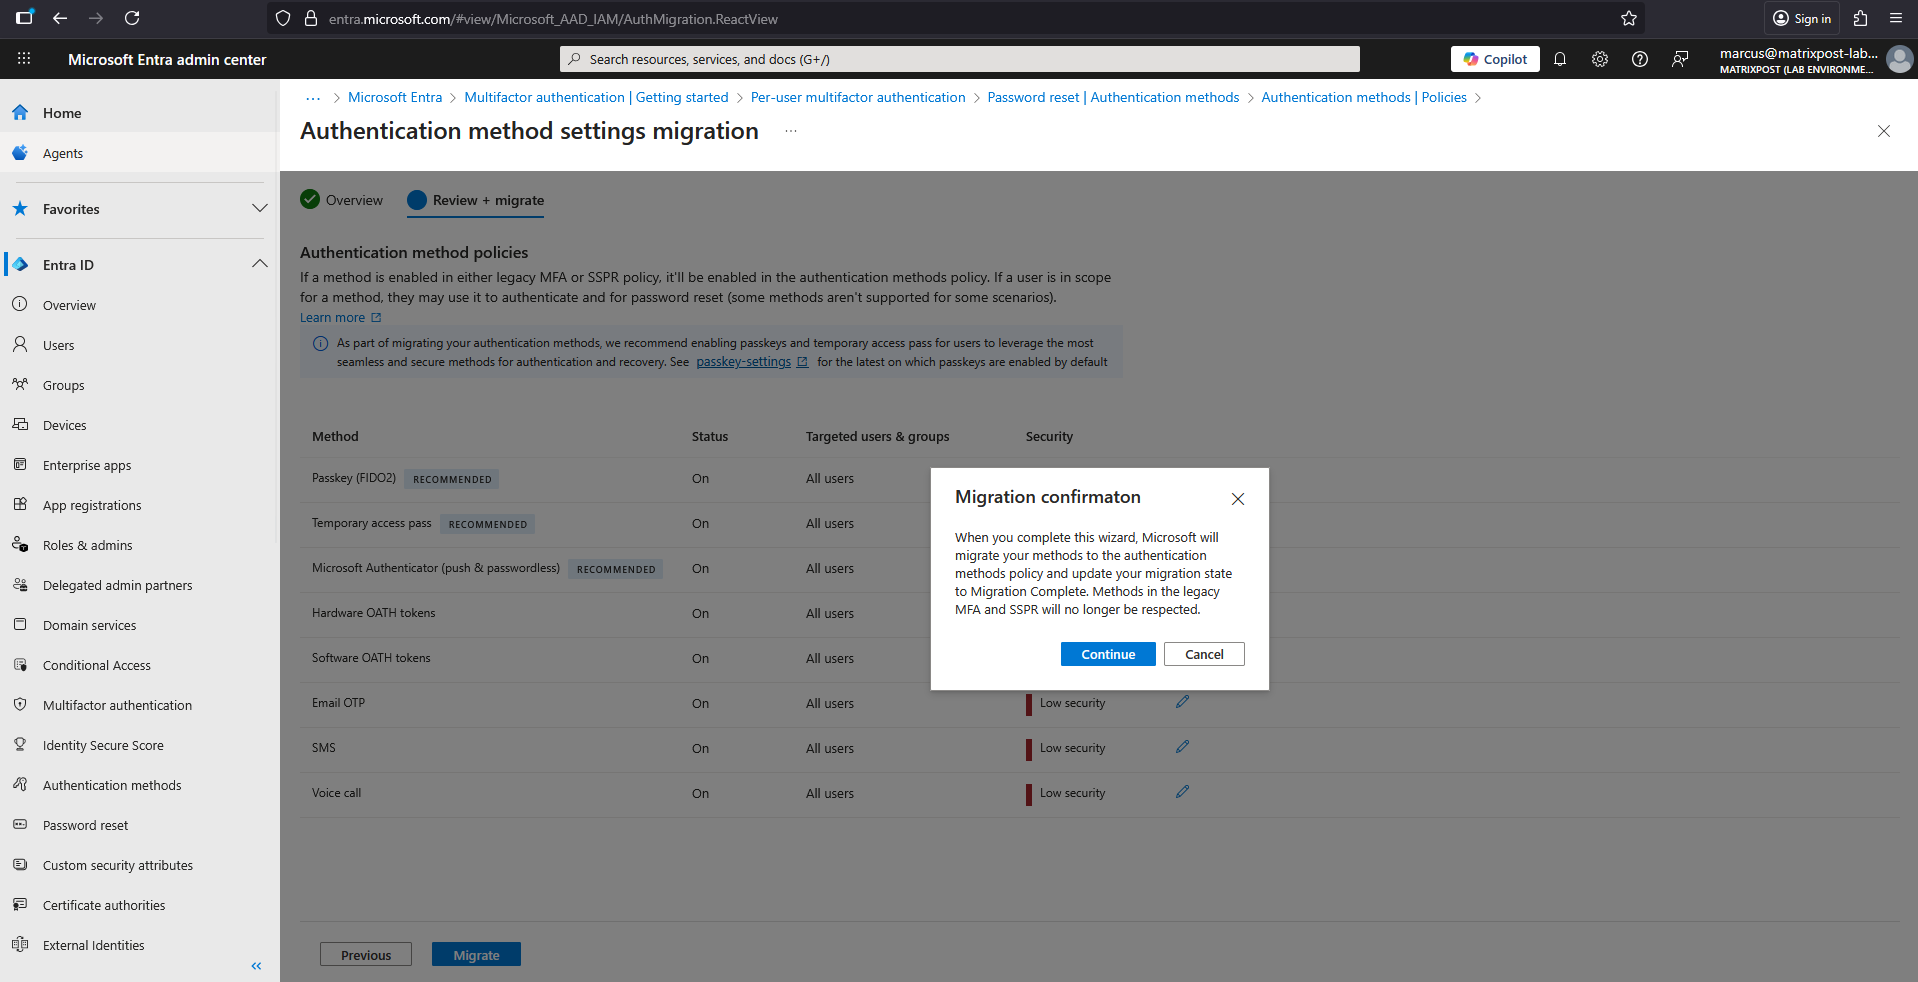The image size is (1918, 982).
Task: Open the notifications bell
Action: pos(1560,59)
